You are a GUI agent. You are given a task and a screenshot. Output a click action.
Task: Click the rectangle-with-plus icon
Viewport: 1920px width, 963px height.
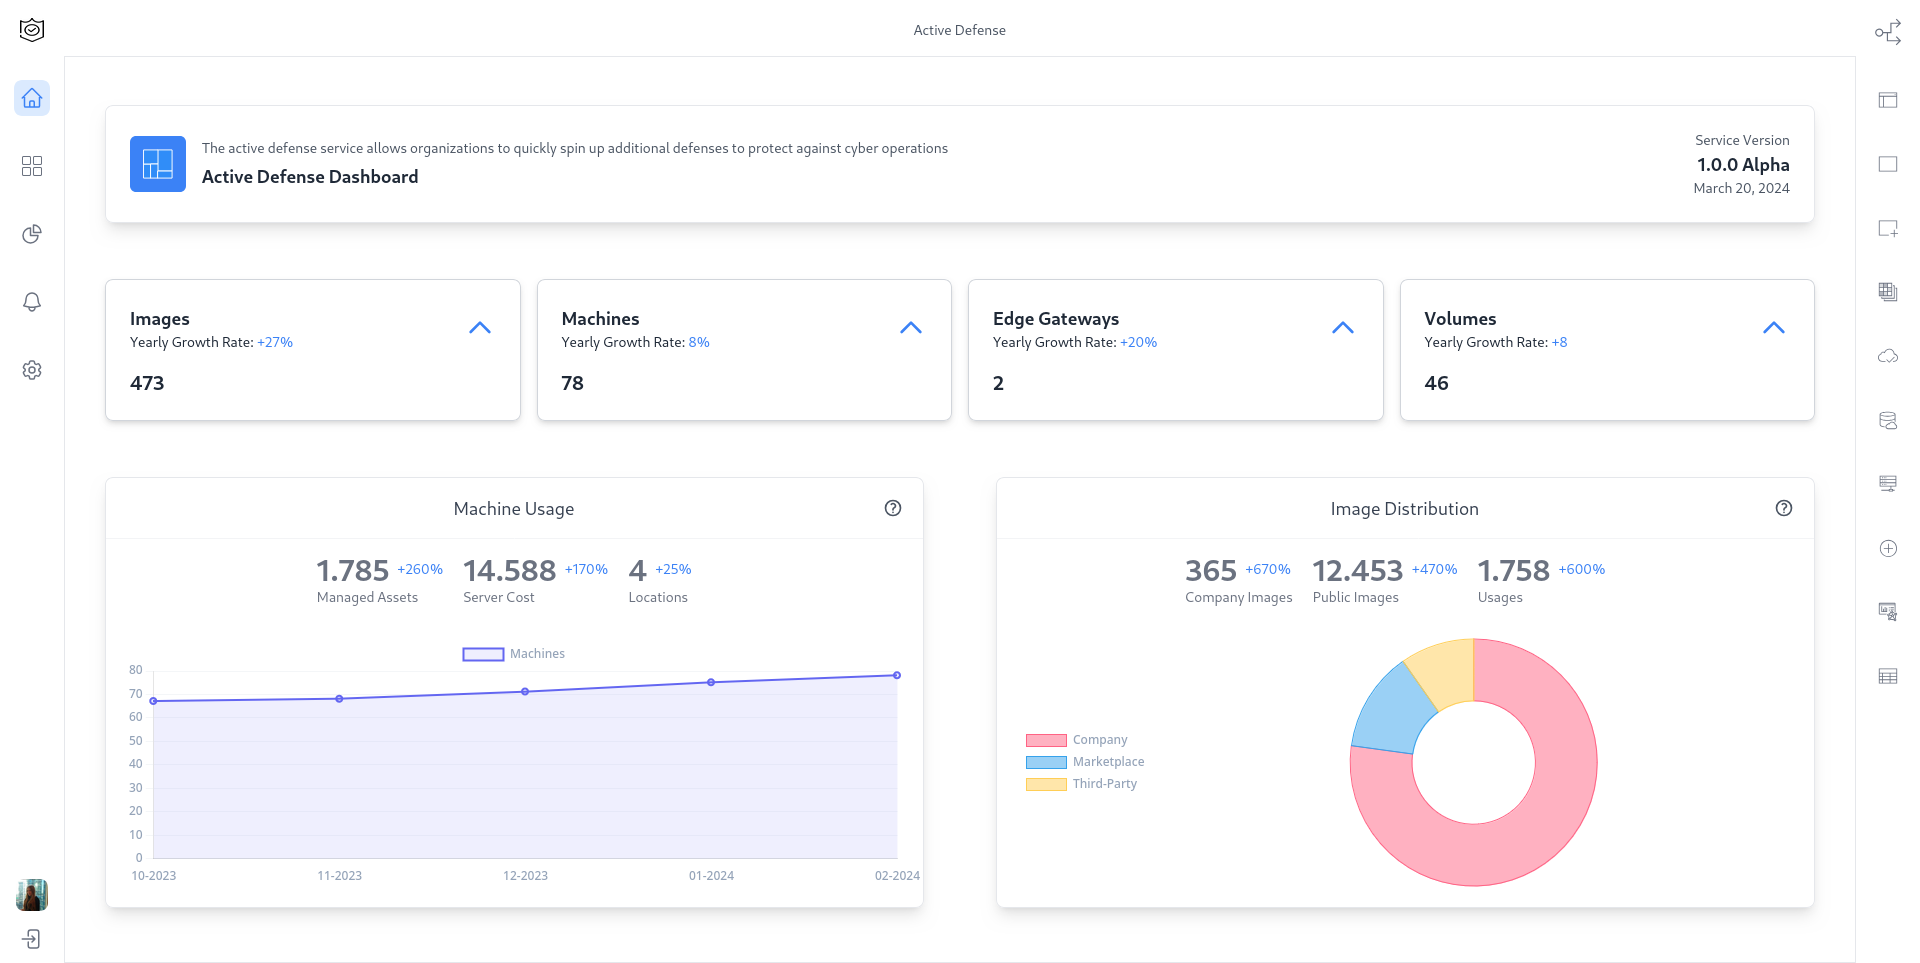coord(1888,228)
